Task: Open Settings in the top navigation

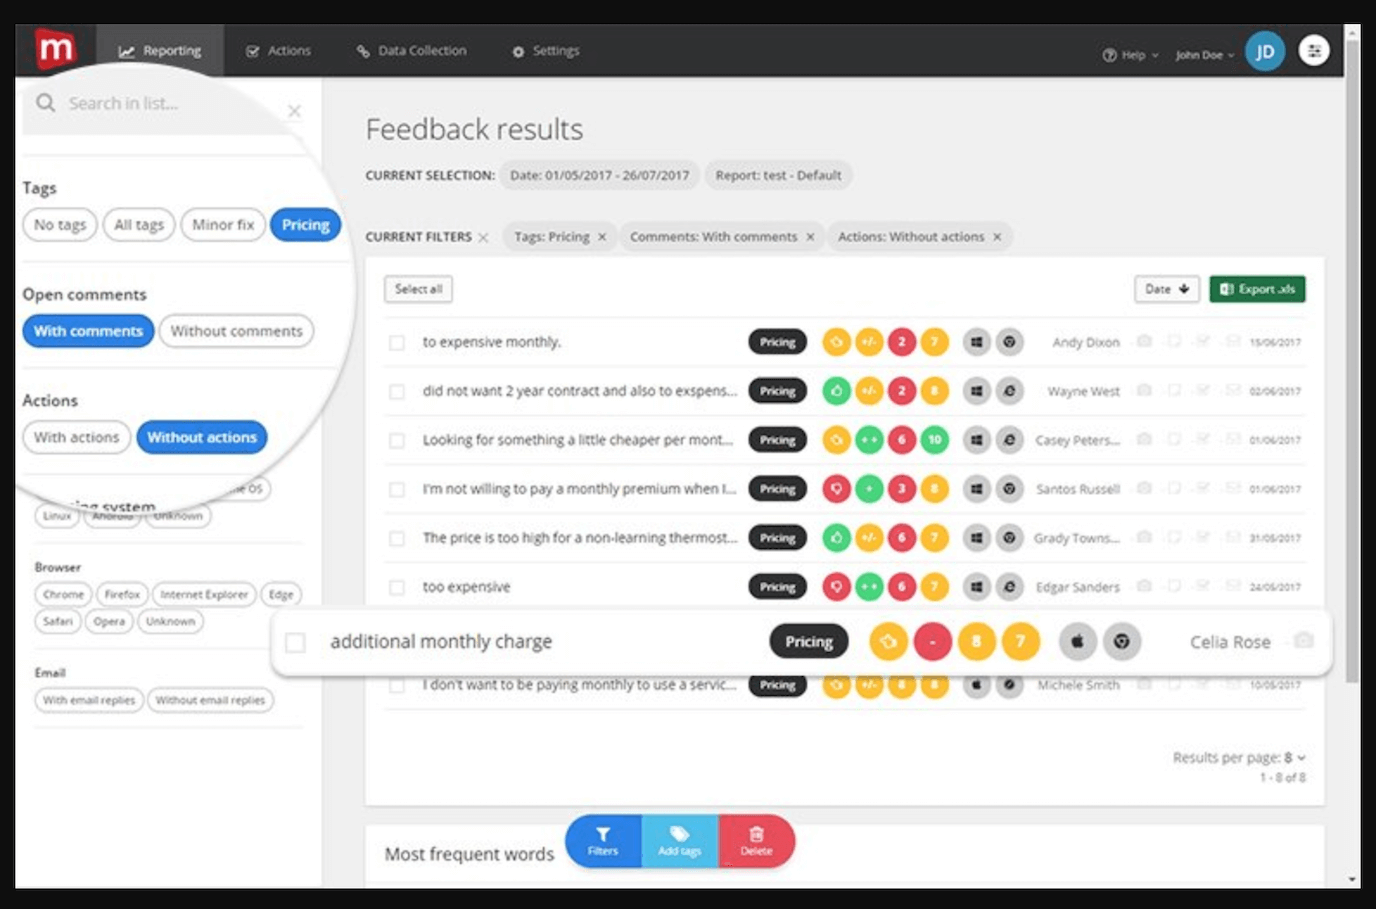Action: click(546, 51)
